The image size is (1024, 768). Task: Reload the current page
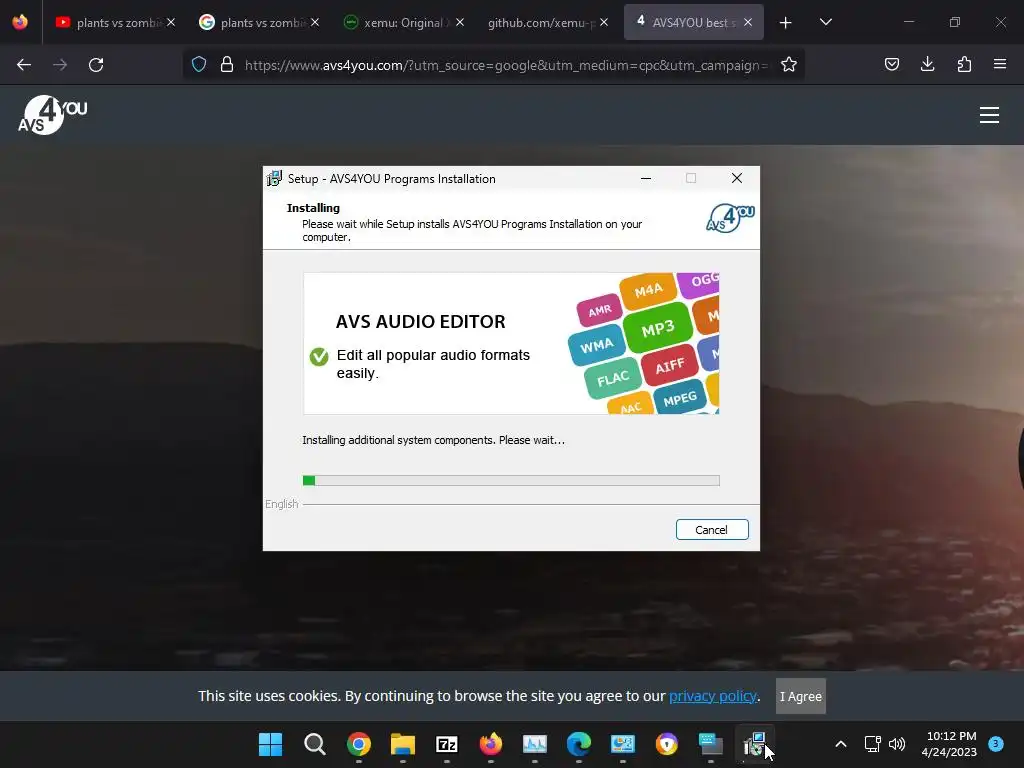click(96, 65)
